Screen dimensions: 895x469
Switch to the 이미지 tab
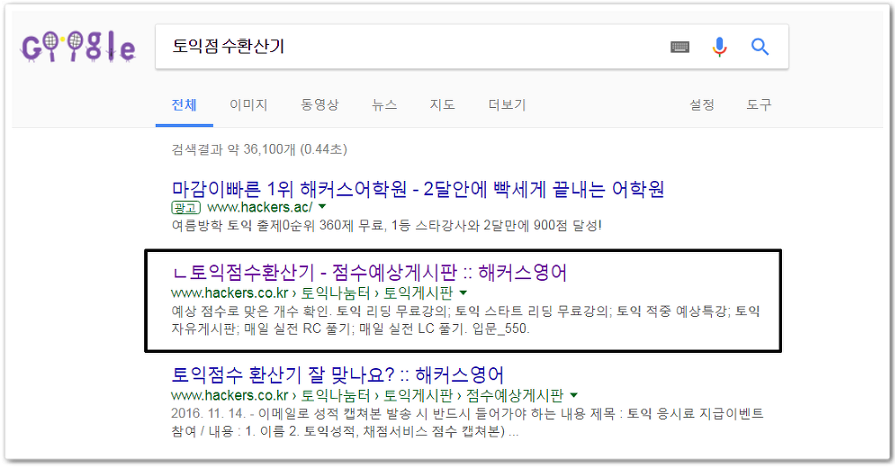(248, 105)
